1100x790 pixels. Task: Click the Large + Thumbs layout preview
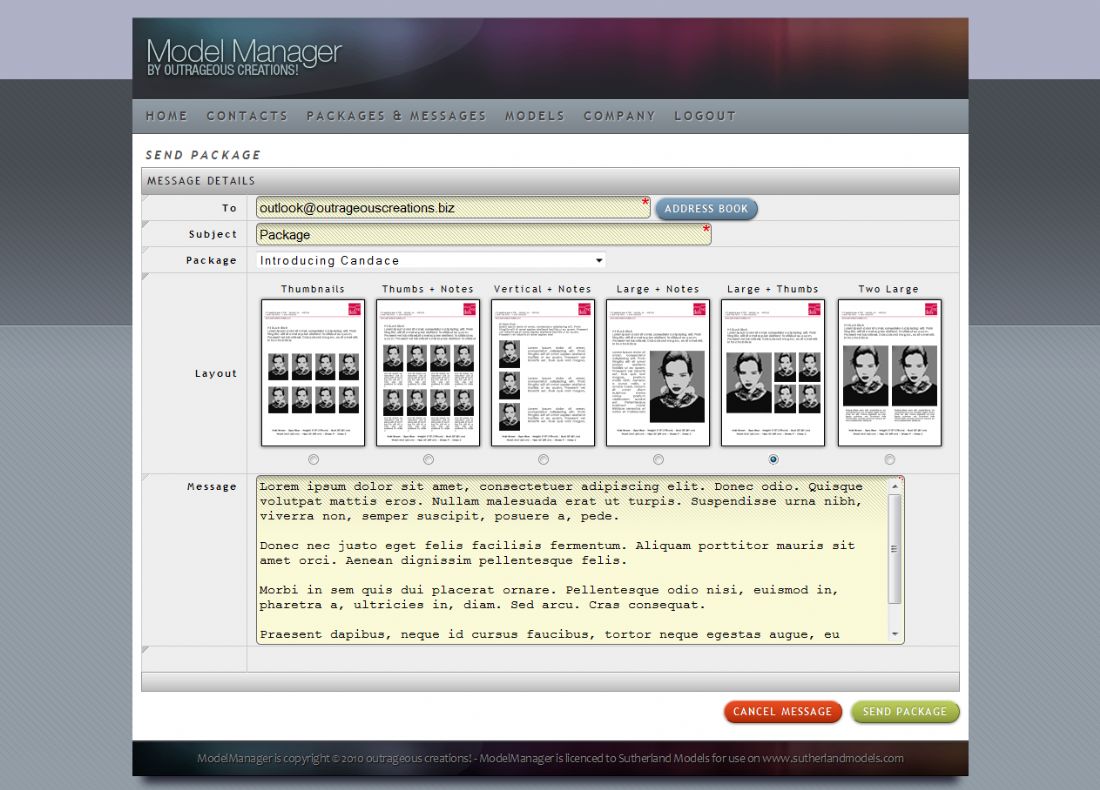point(773,372)
